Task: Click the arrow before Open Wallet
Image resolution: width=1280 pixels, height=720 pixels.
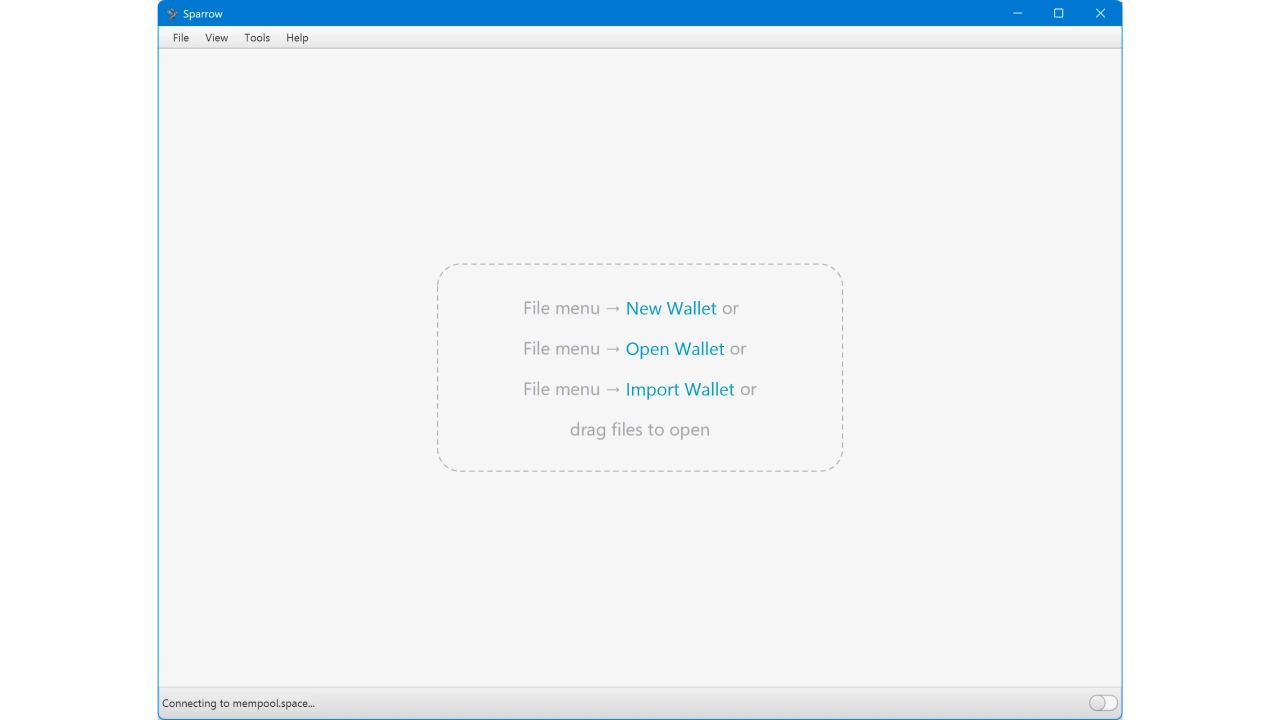Action: click(x=613, y=349)
